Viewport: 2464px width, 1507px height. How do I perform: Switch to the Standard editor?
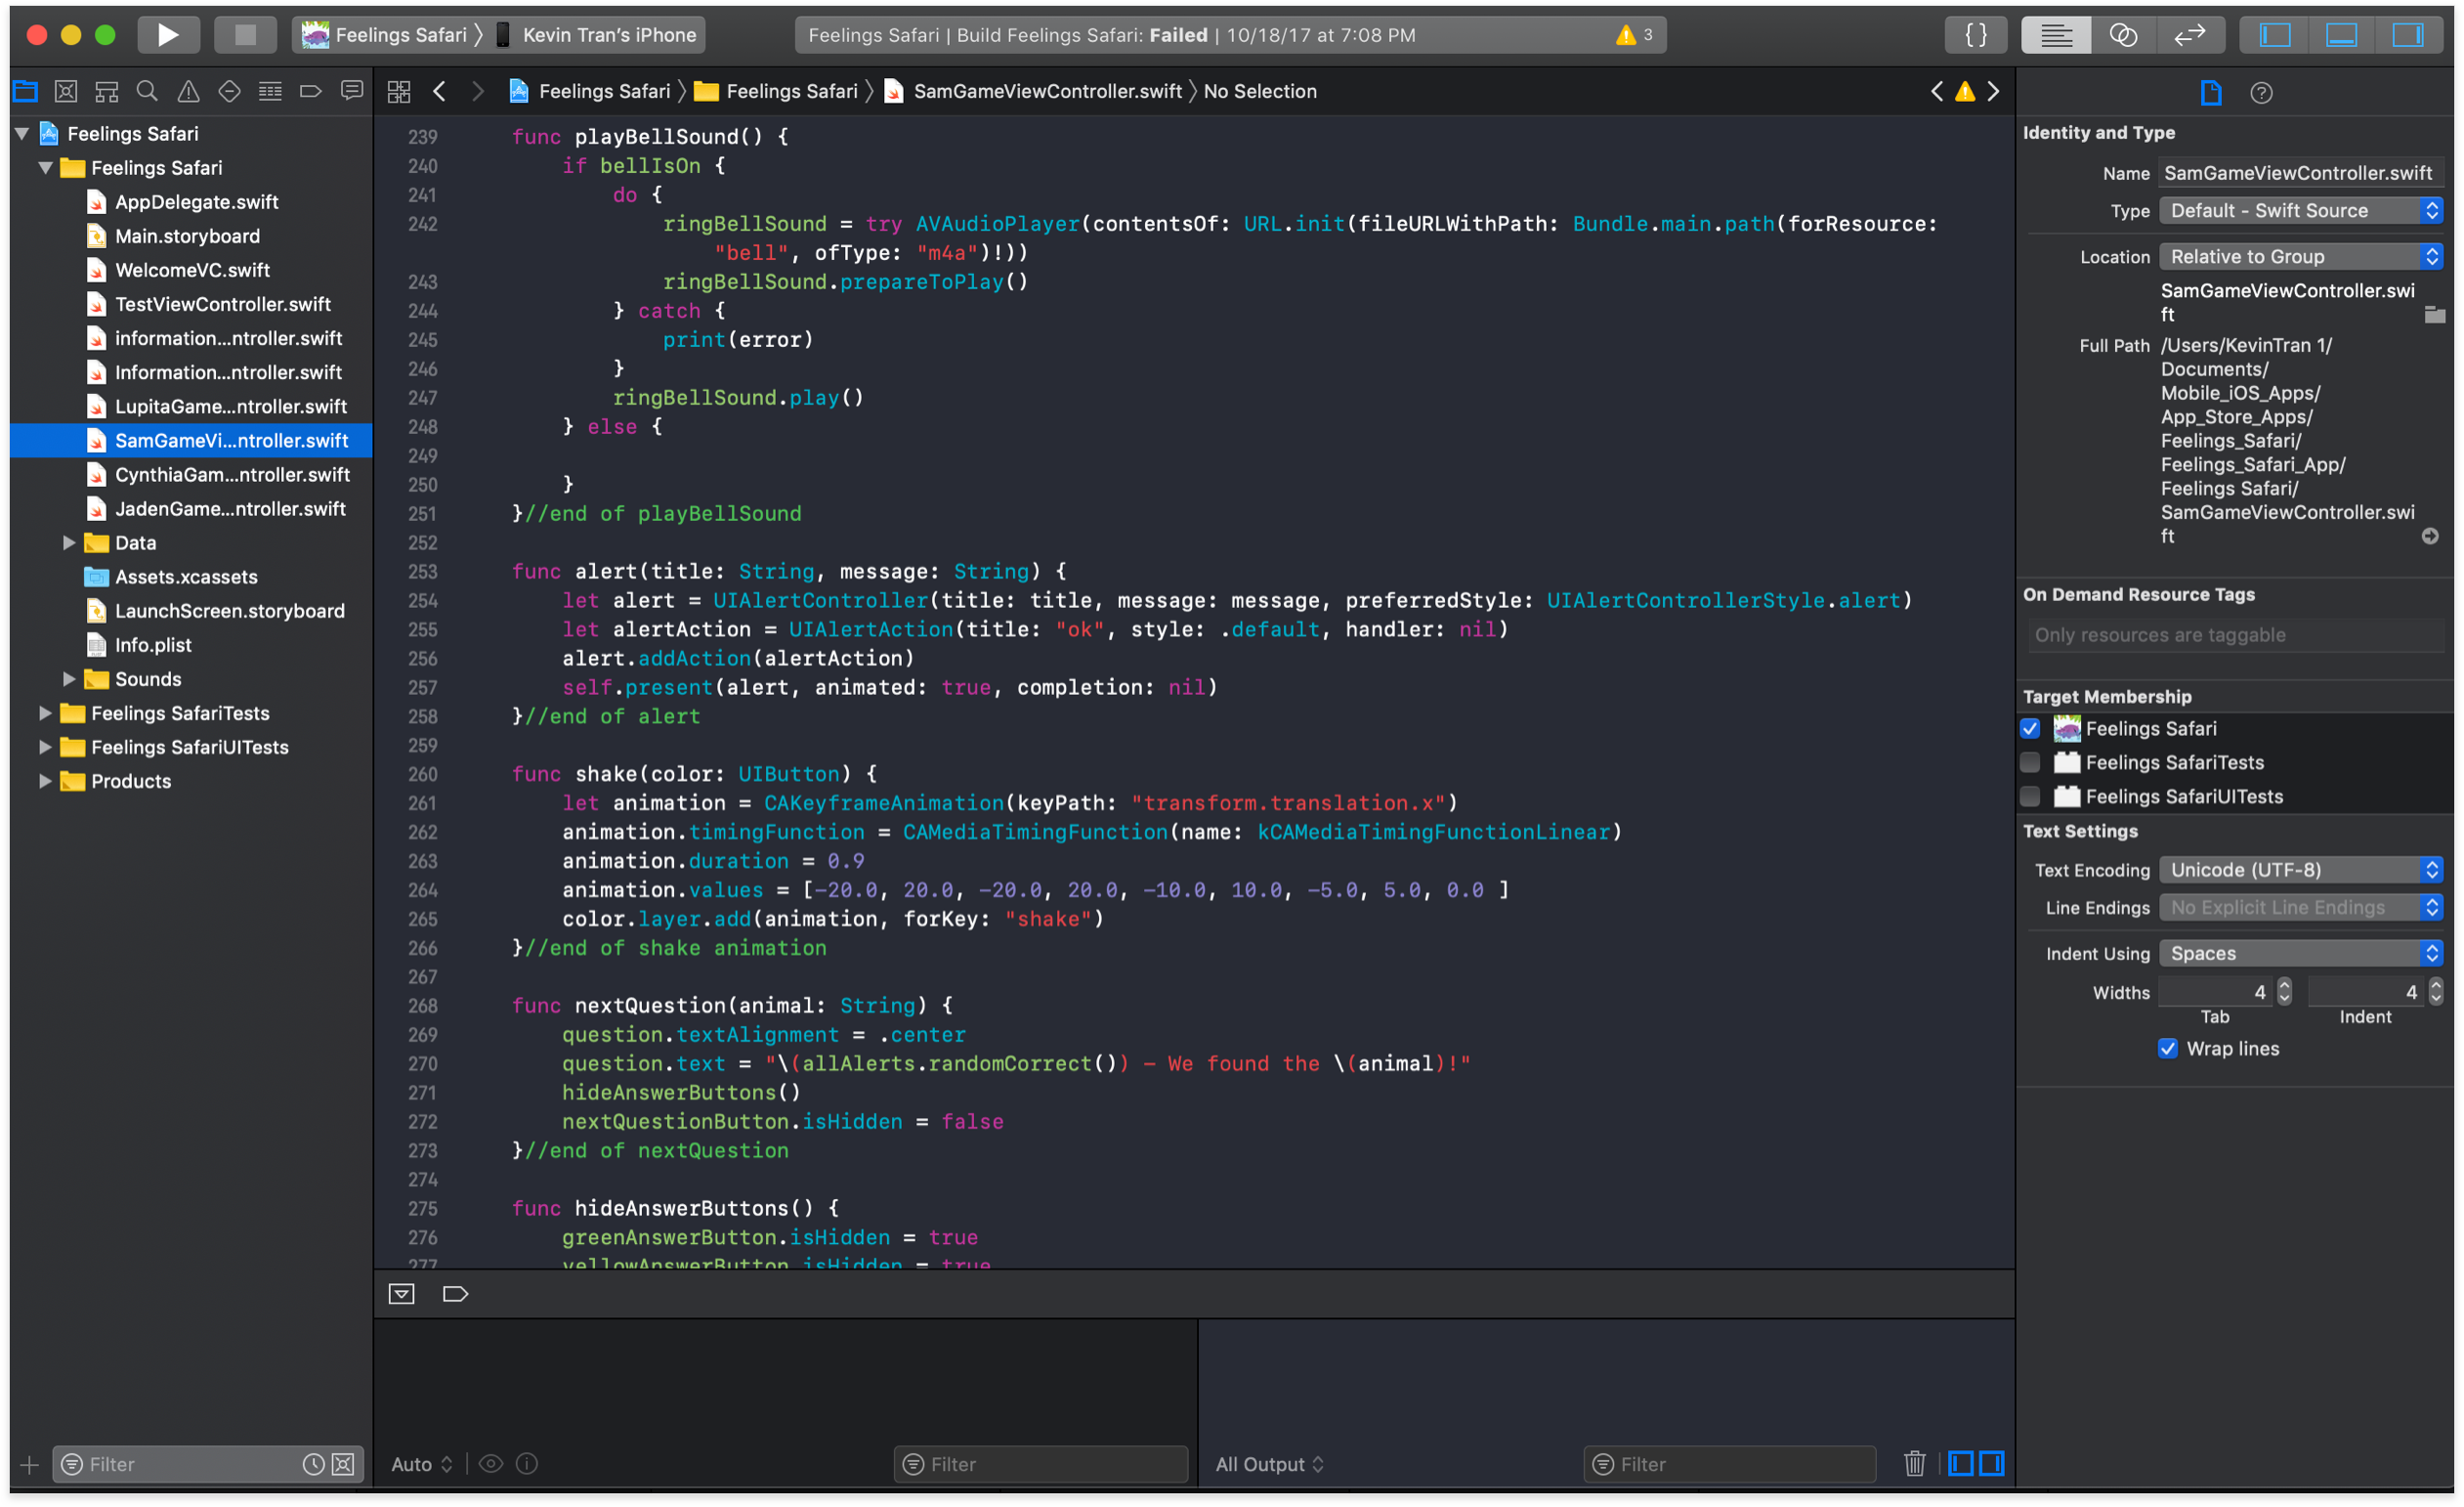[2055, 35]
